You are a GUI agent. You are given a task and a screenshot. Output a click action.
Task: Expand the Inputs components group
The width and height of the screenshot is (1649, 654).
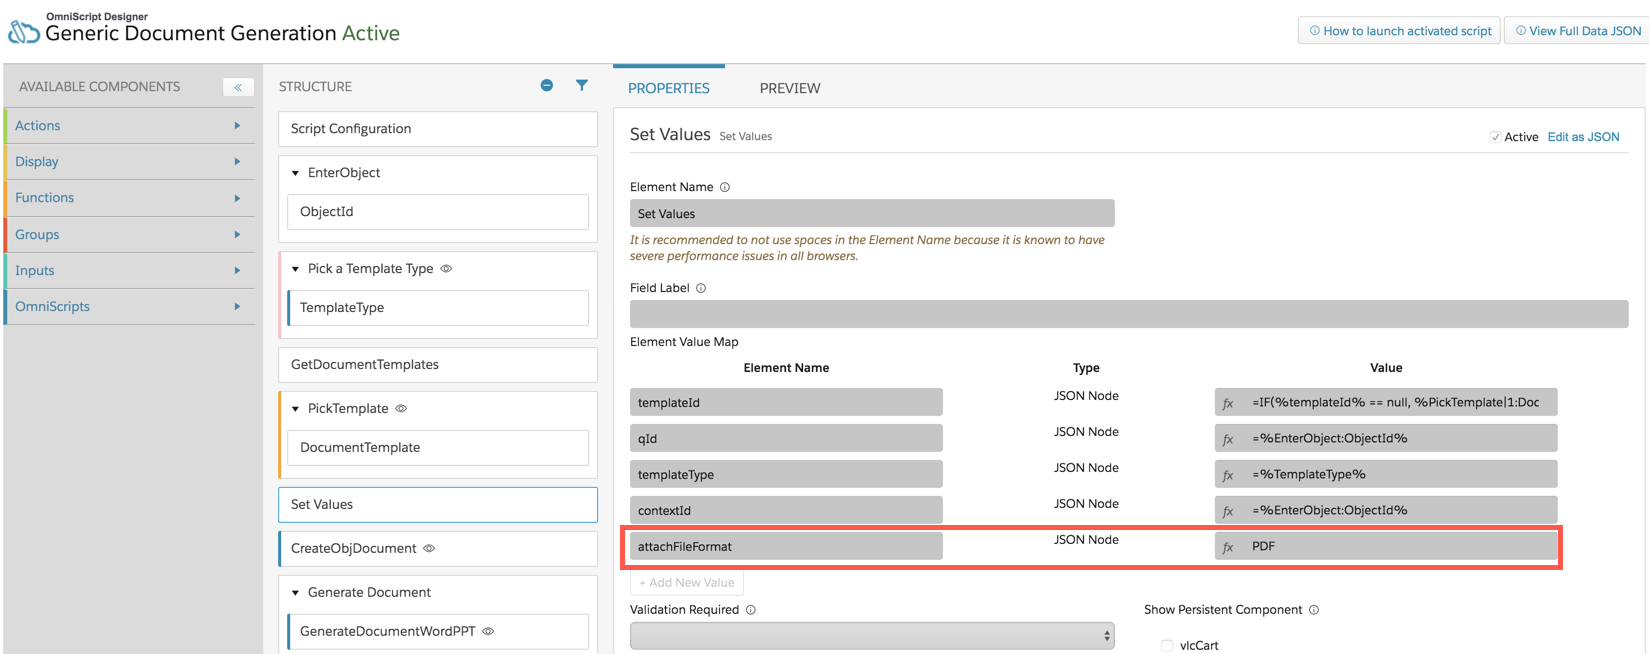(x=129, y=270)
